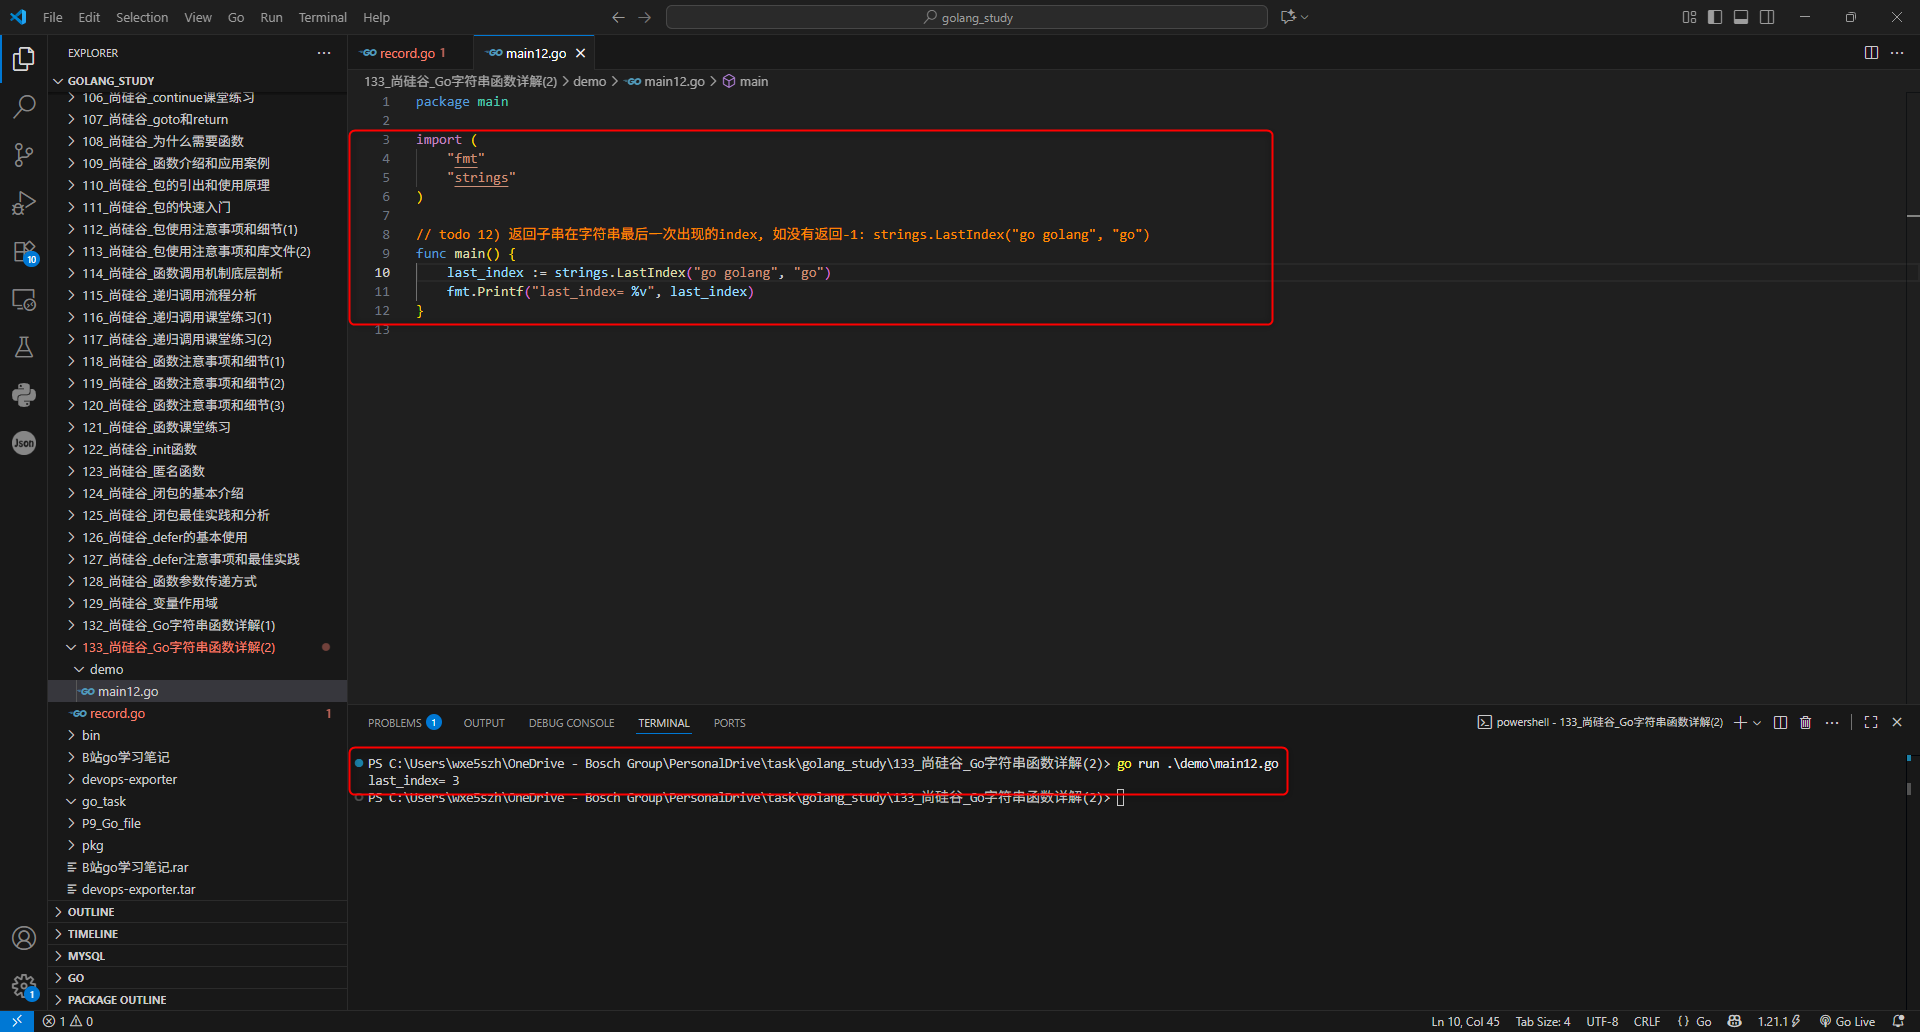
Task: Open the Source Control view
Action: (x=24, y=154)
